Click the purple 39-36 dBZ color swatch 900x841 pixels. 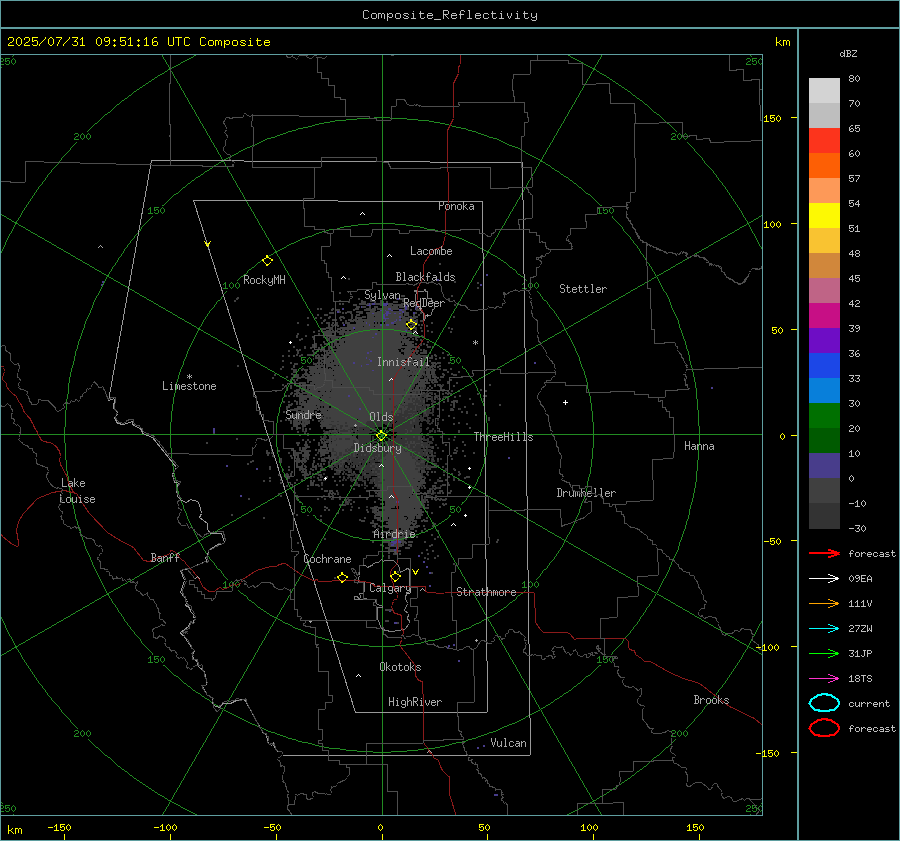pyautogui.click(x=824, y=340)
